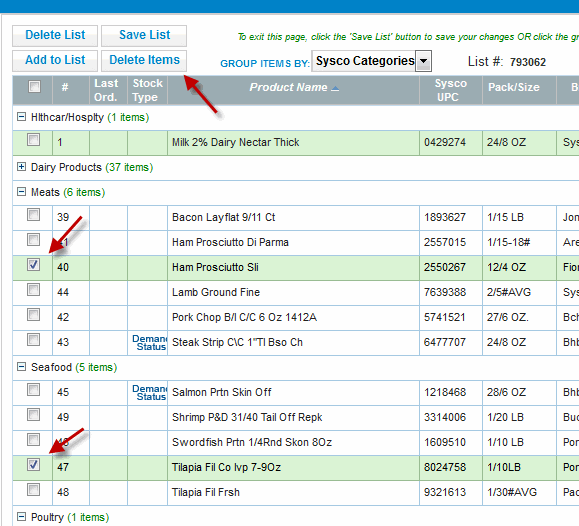Check the Bacon Layflat 9/11 Ct checkbox
Image resolution: width=579 pixels, height=526 pixels.
pos(34,215)
